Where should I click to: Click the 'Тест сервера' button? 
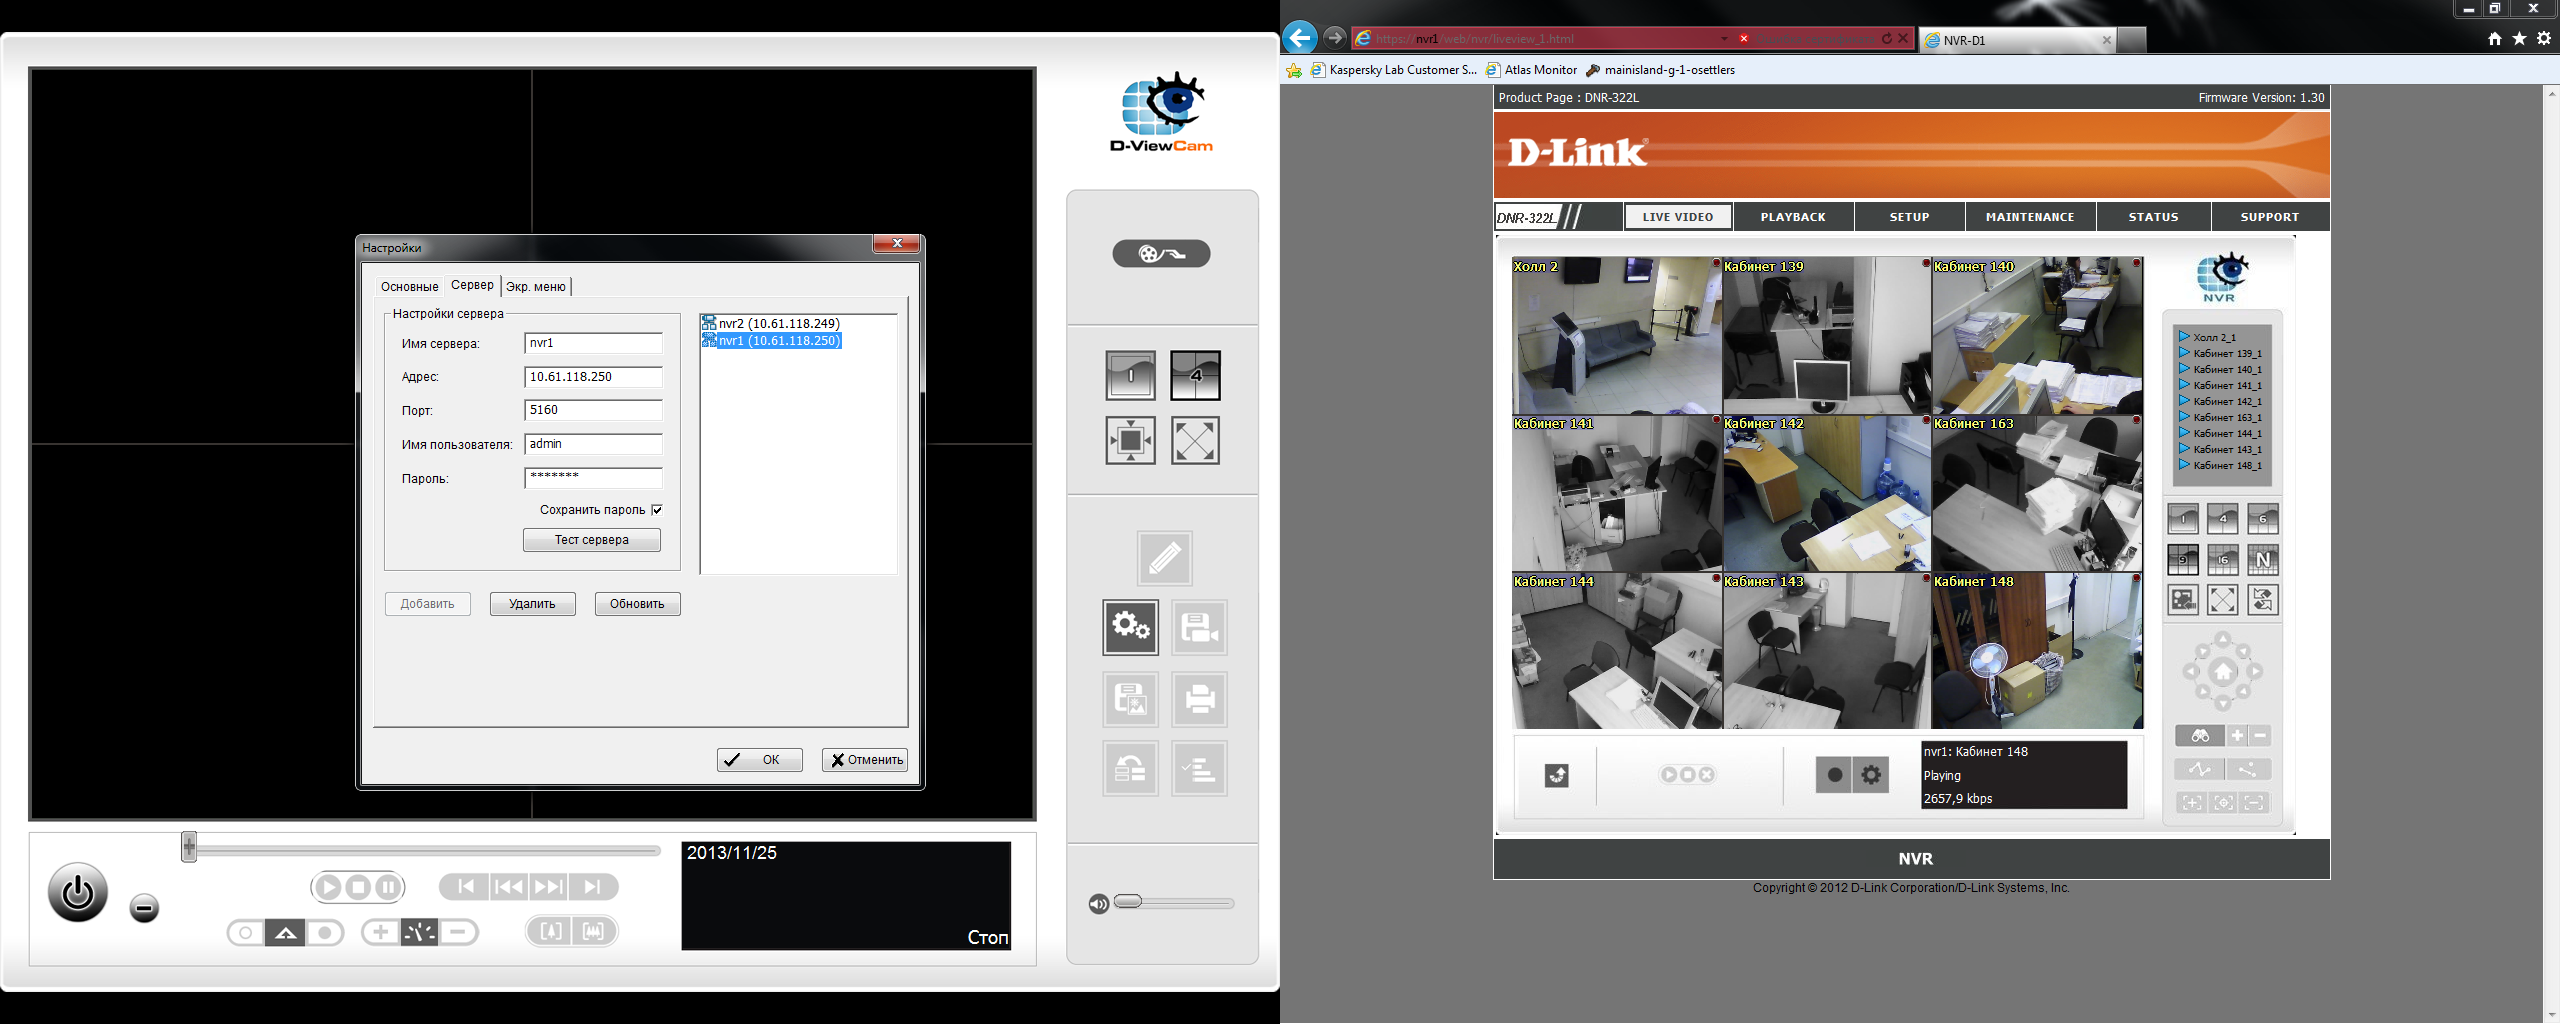(x=592, y=540)
